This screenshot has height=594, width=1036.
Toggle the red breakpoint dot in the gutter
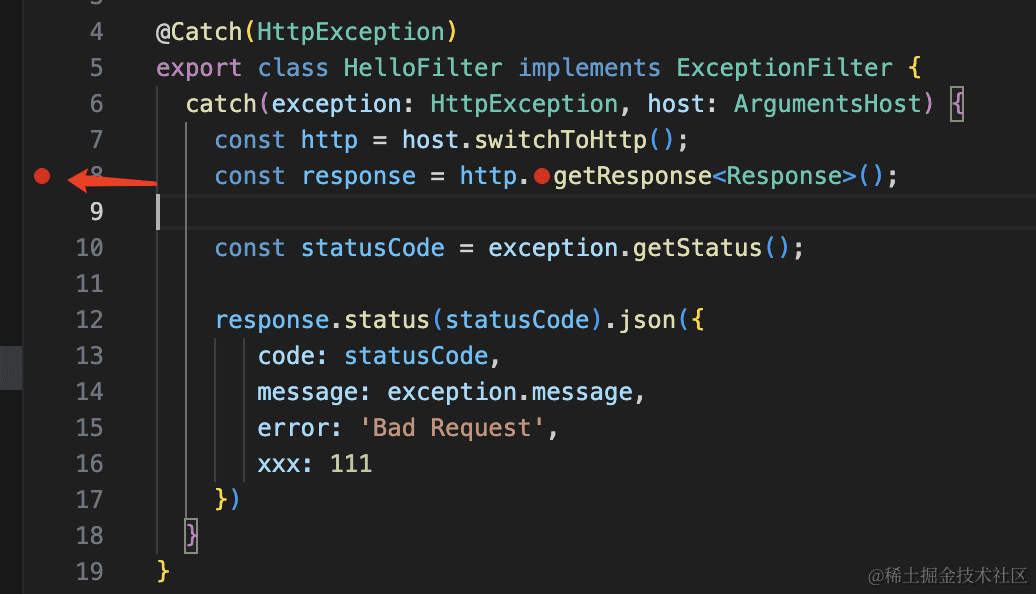pos(41,177)
